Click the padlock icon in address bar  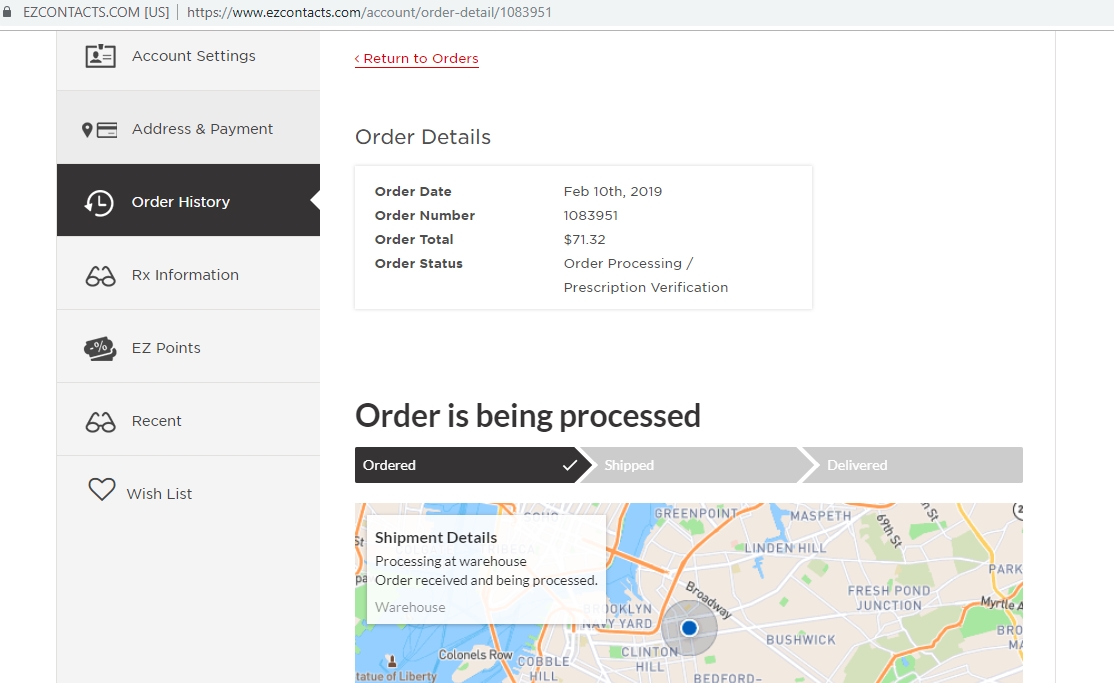[9, 12]
